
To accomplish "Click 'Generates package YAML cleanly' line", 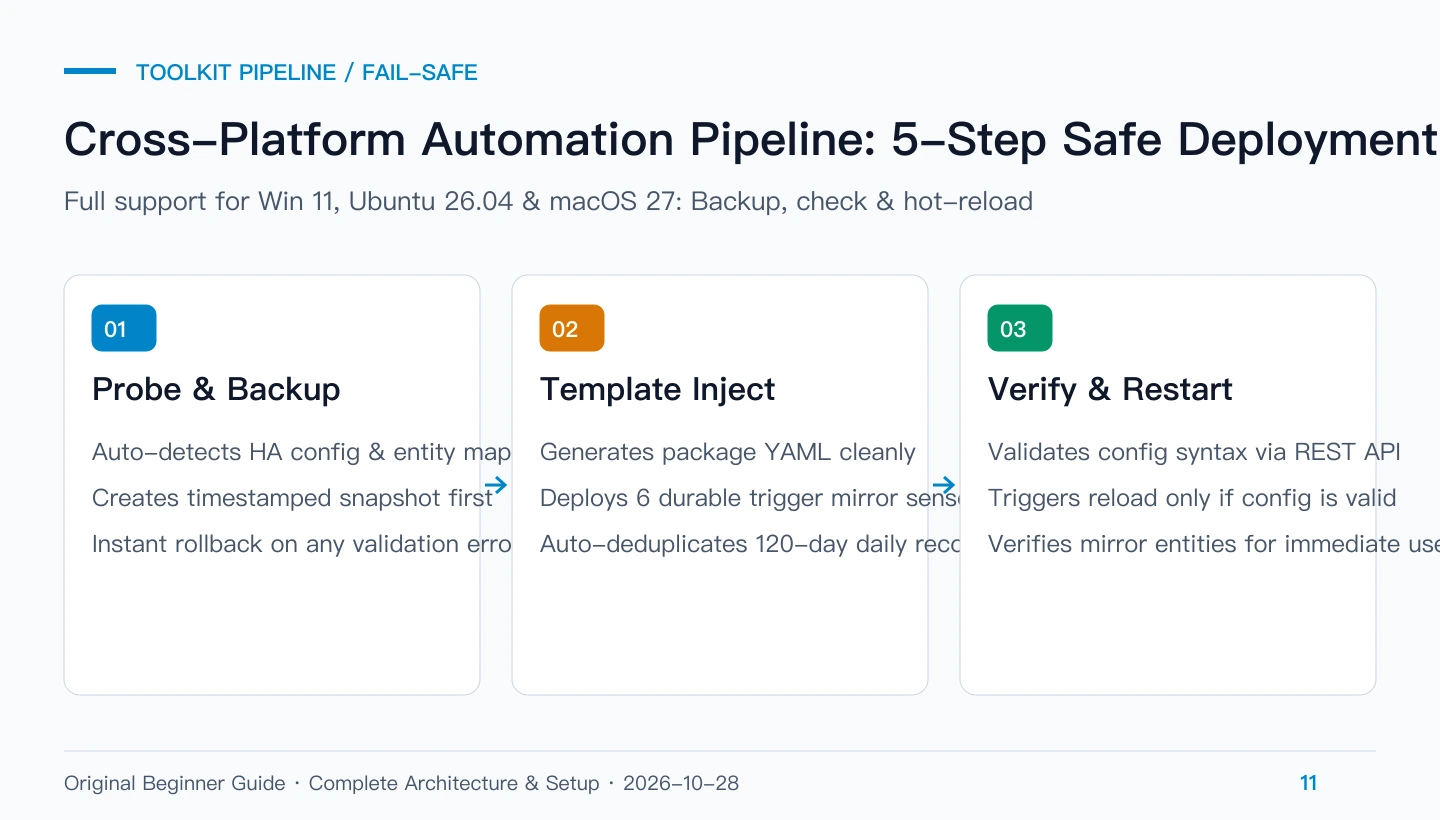I will pyautogui.click(x=728, y=452).
